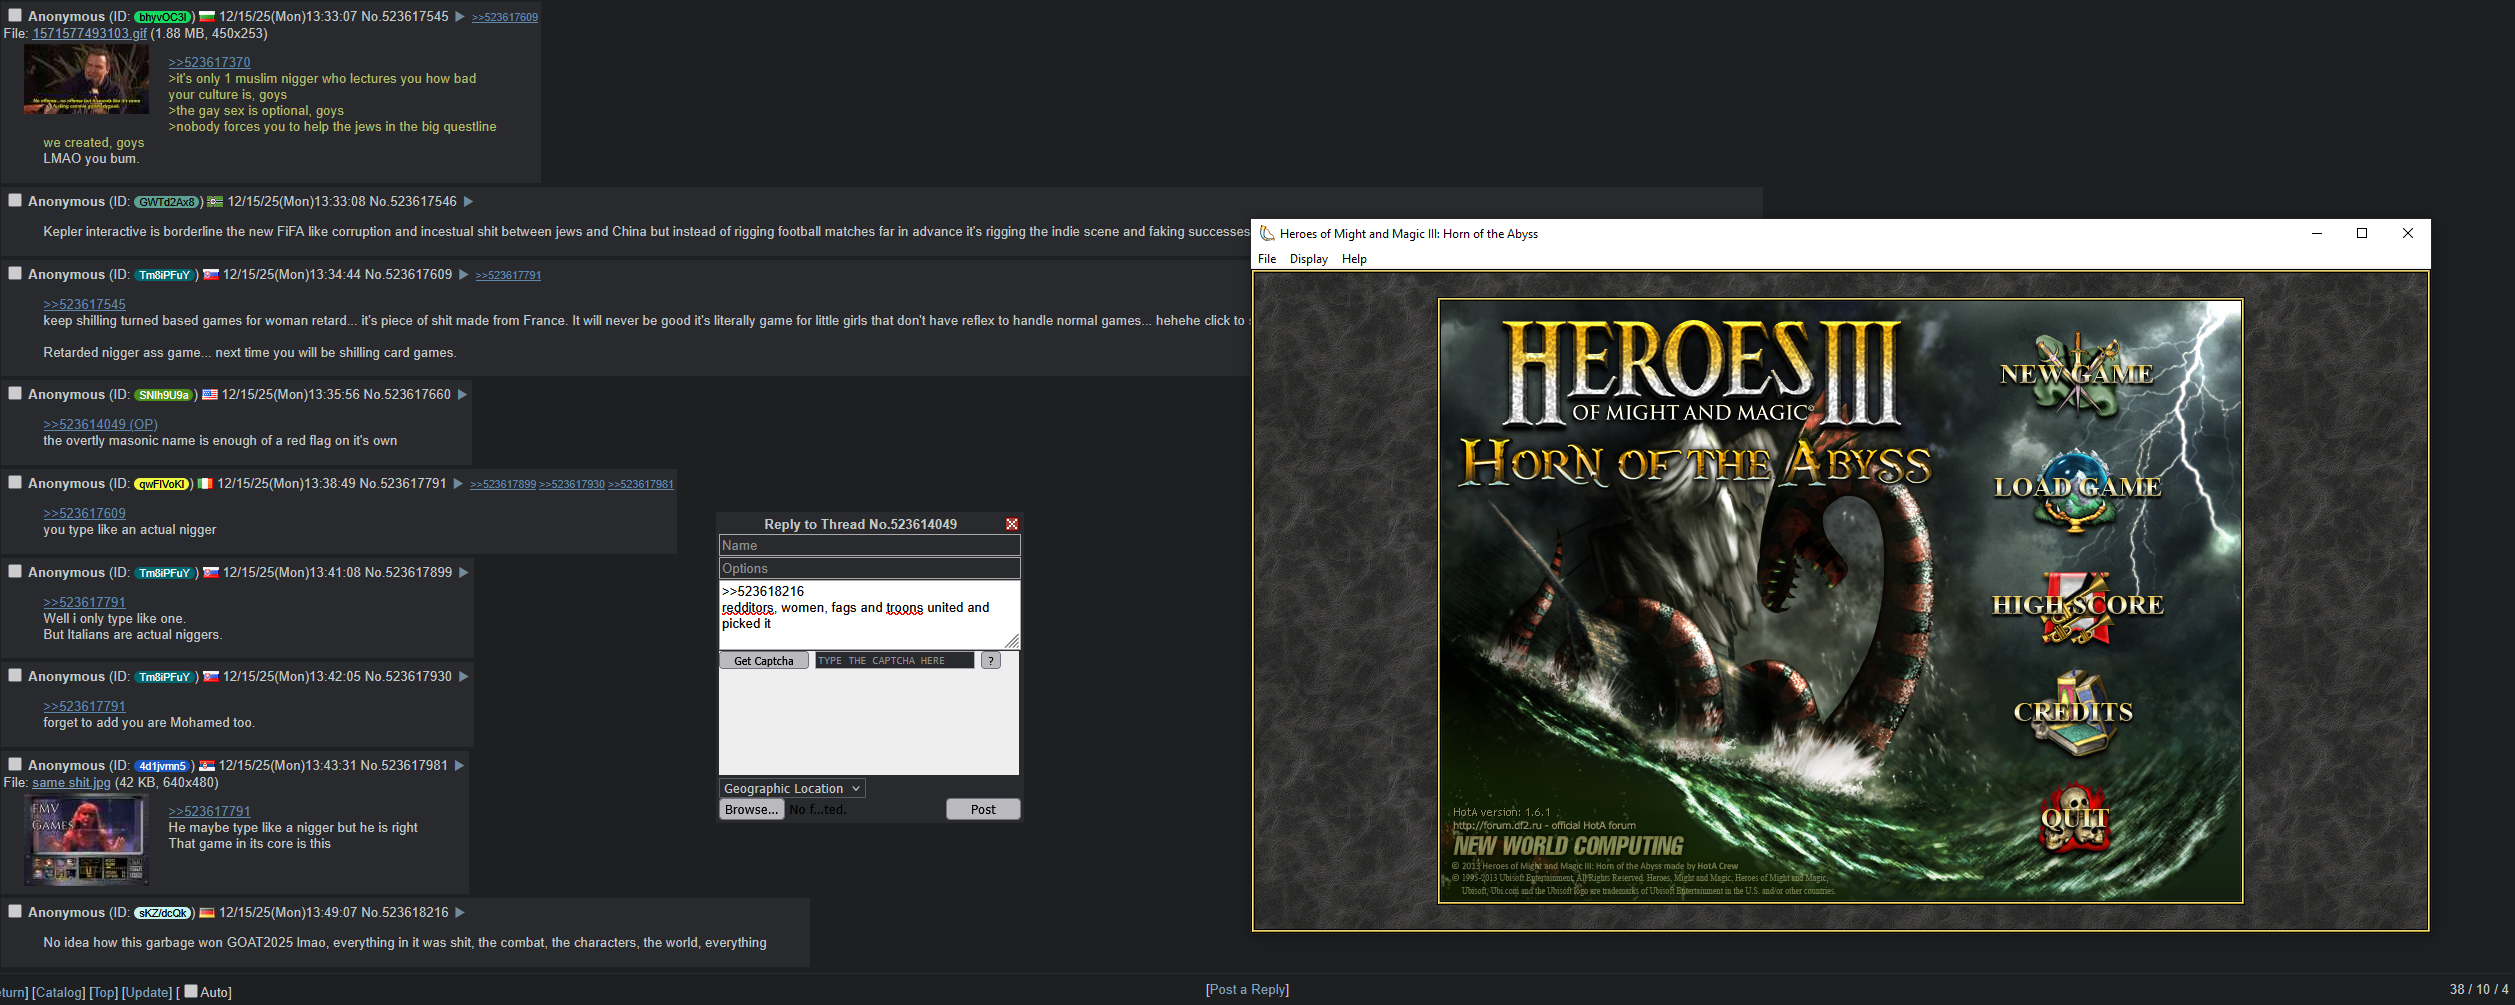This screenshot has width=2515, height=1005.
Task: Open the post menu arrow for No.523617545
Action: 460,17
